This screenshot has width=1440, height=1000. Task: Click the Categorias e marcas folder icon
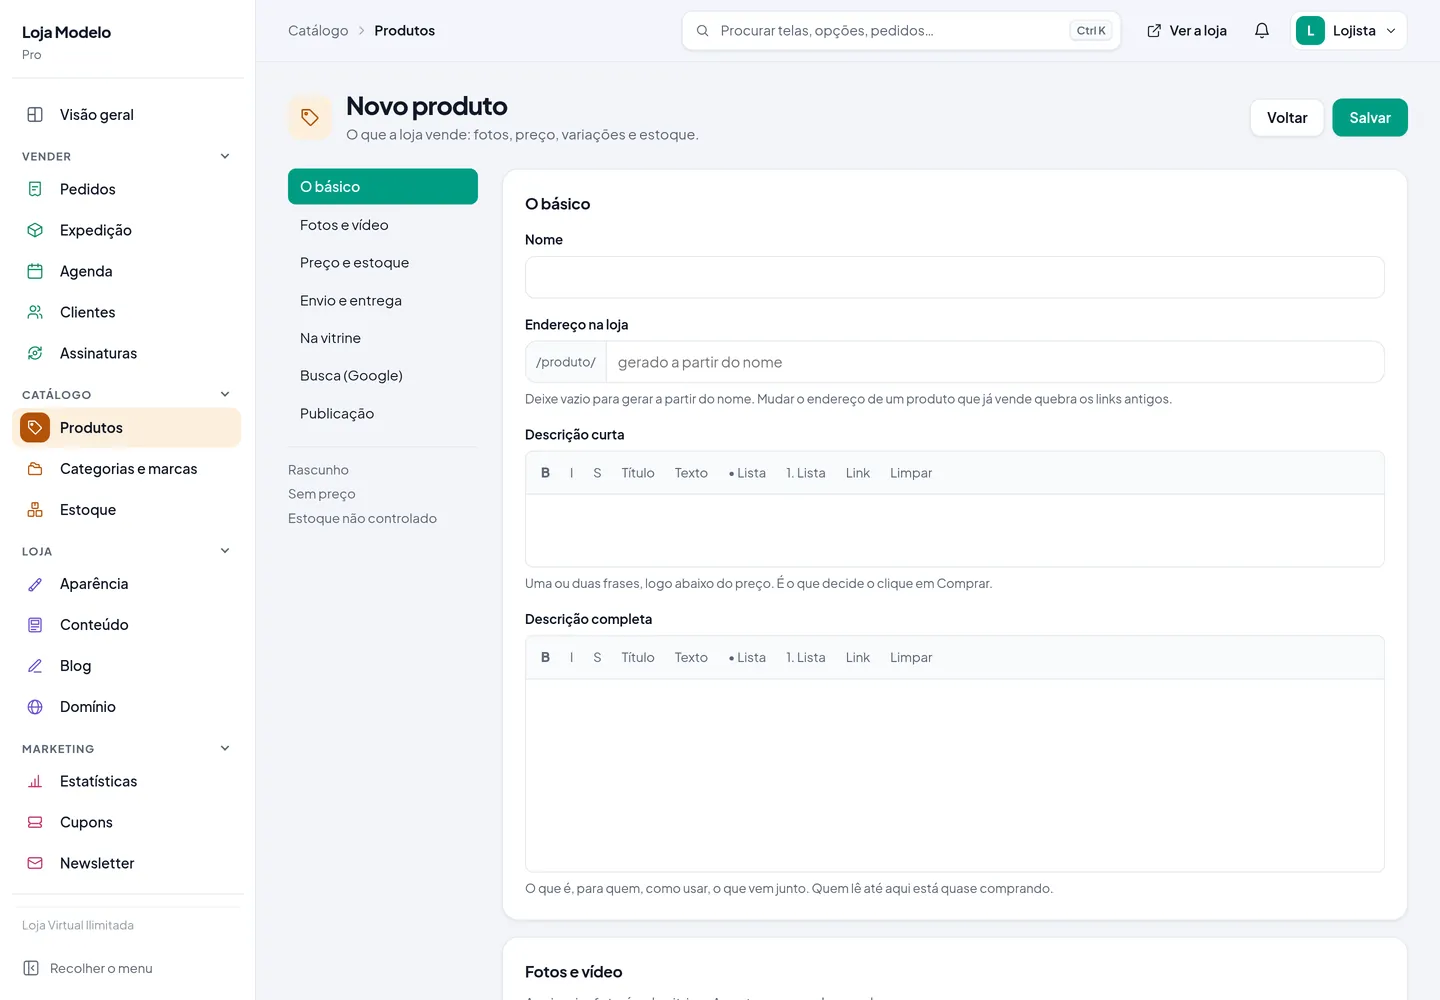[35, 469]
